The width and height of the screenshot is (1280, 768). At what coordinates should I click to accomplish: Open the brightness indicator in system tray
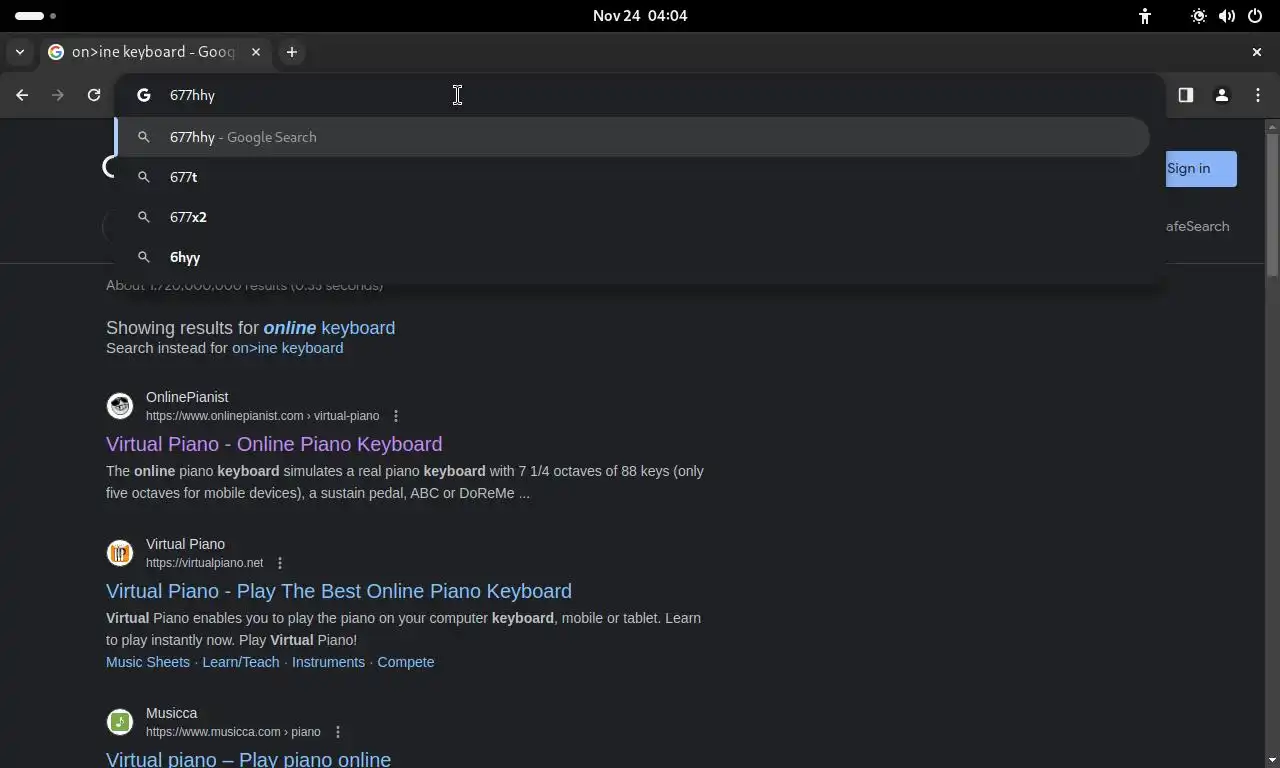(1198, 16)
